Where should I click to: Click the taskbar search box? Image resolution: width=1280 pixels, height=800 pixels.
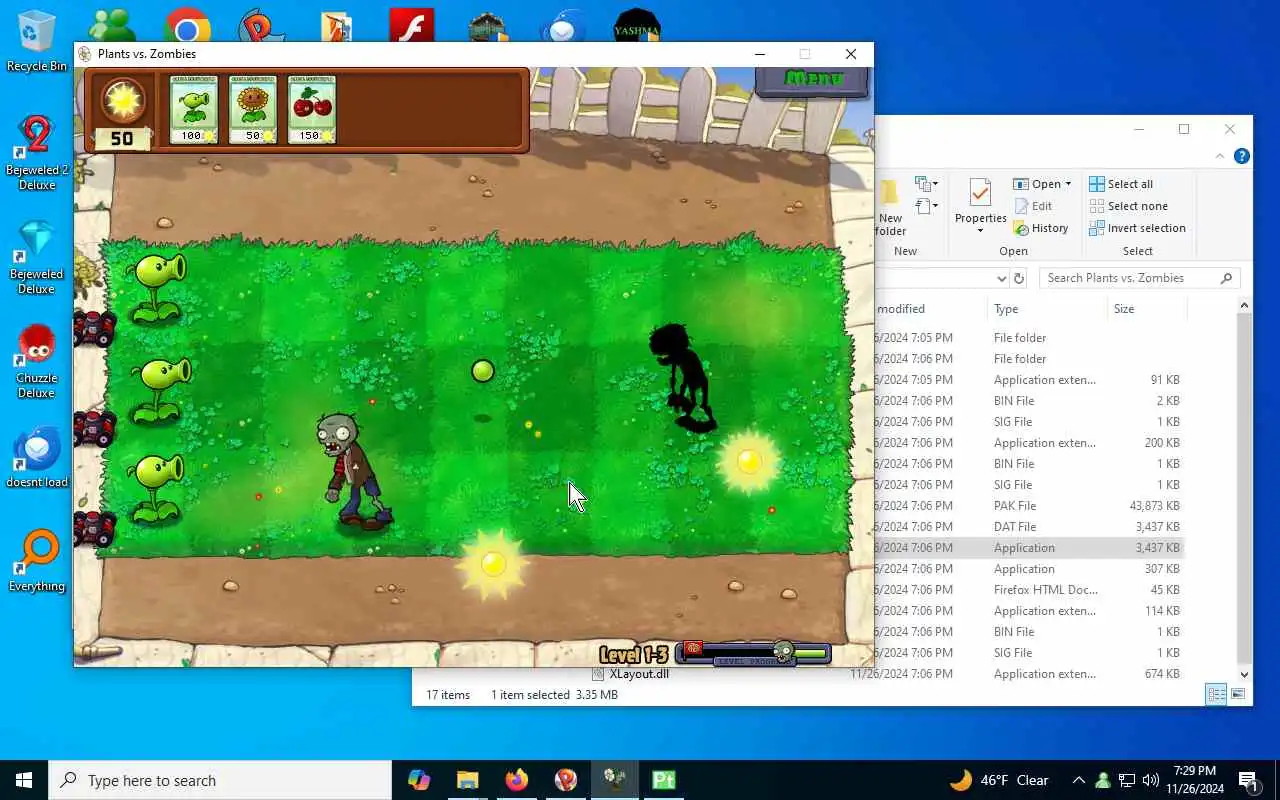(220, 780)
